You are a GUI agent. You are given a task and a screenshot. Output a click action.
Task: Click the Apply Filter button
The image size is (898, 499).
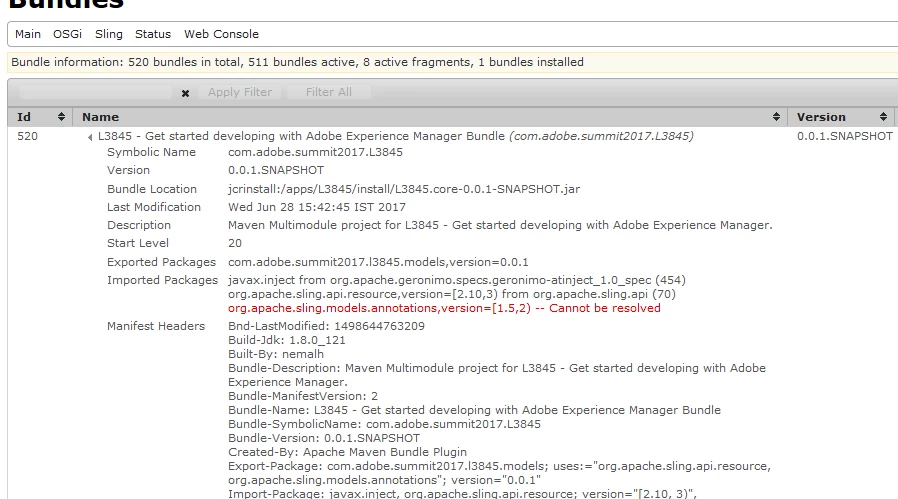pyautogui.click(x=240, y=92)
